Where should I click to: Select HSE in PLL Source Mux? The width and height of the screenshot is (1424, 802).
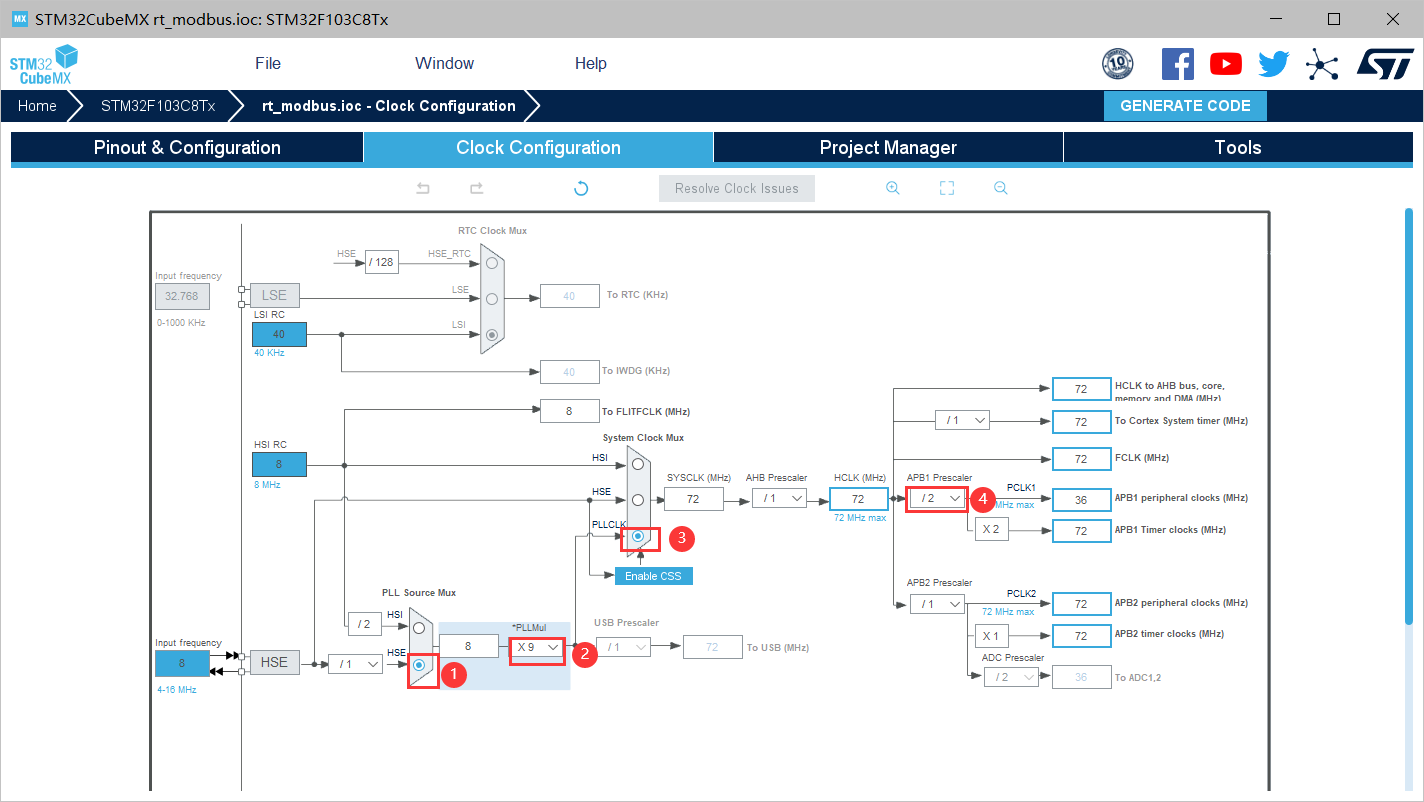(x=419, y=664)
